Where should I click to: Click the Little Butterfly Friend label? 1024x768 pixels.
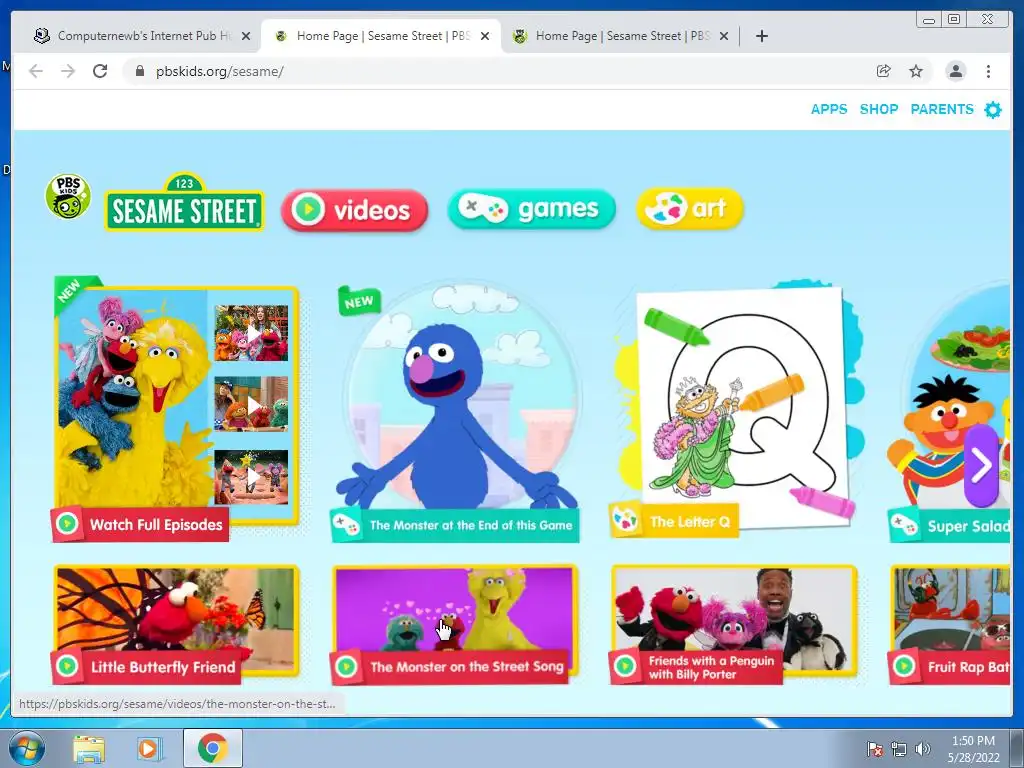[x=163, y=667]
